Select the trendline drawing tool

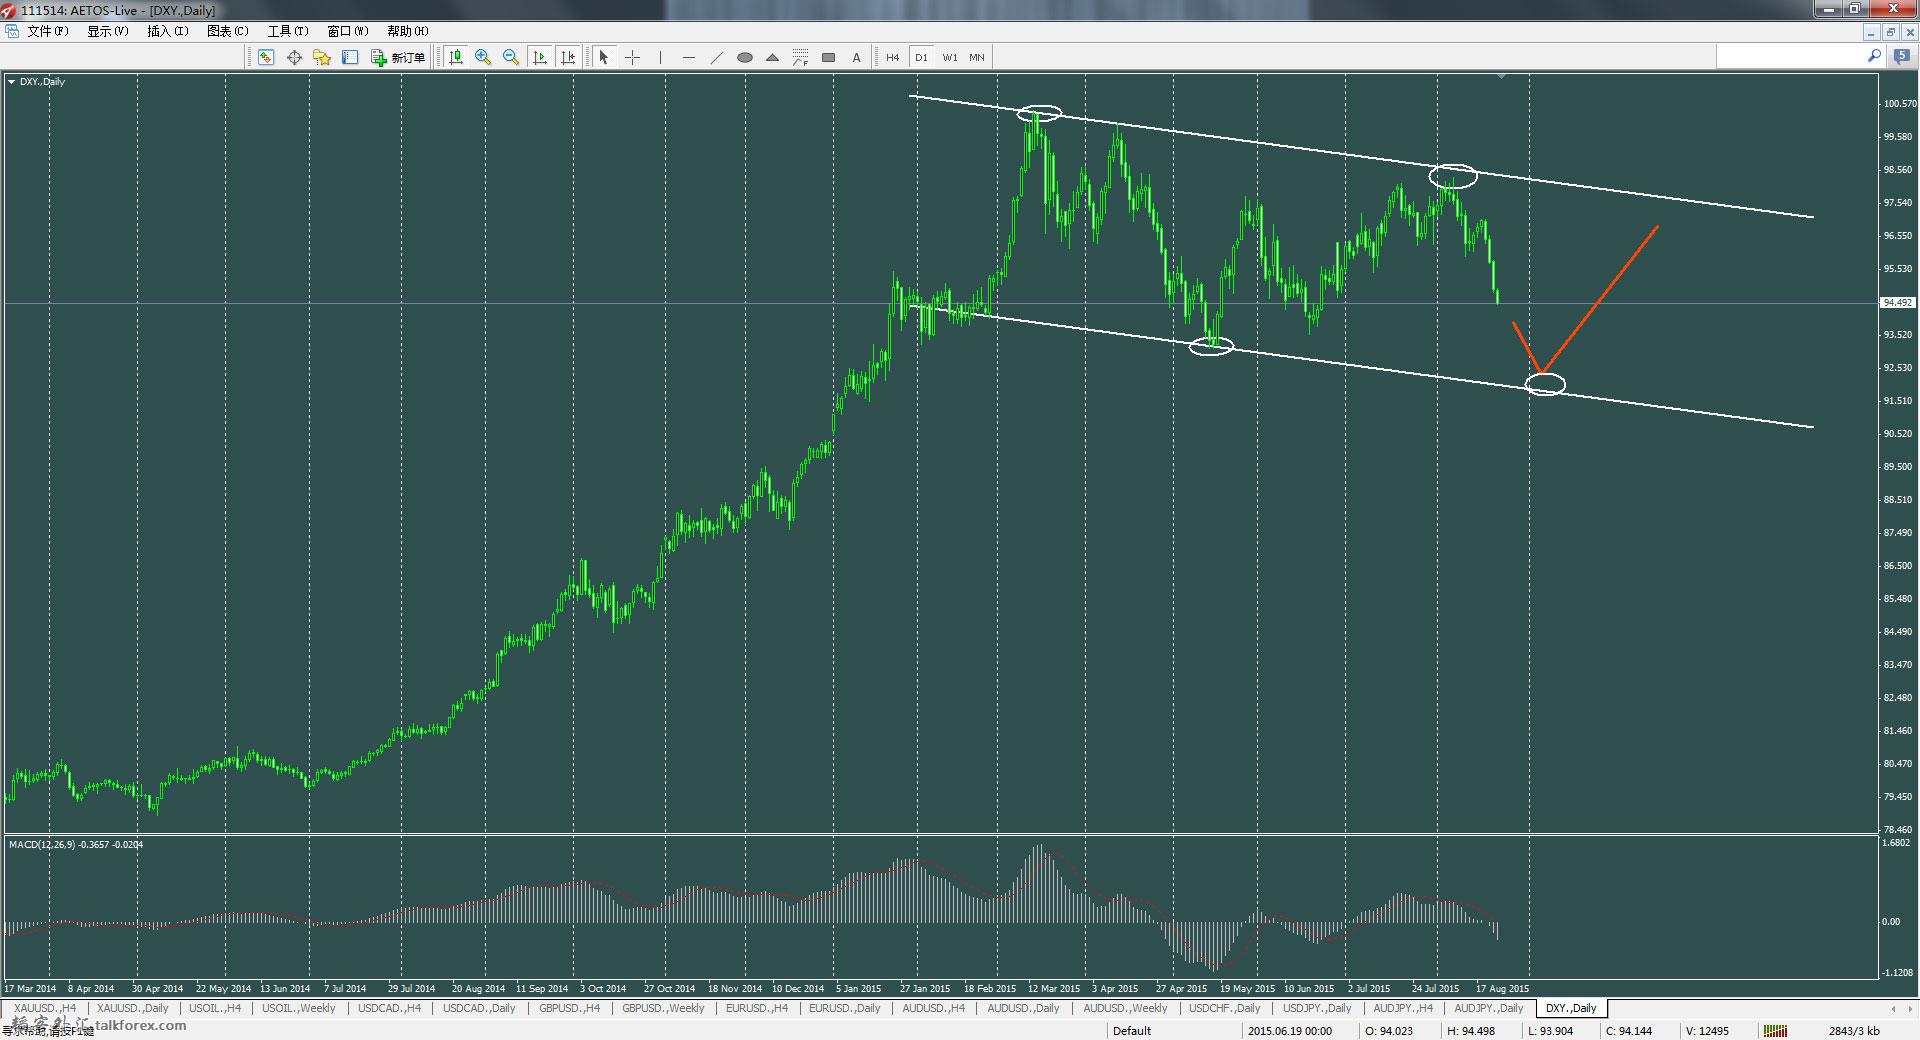716,57
